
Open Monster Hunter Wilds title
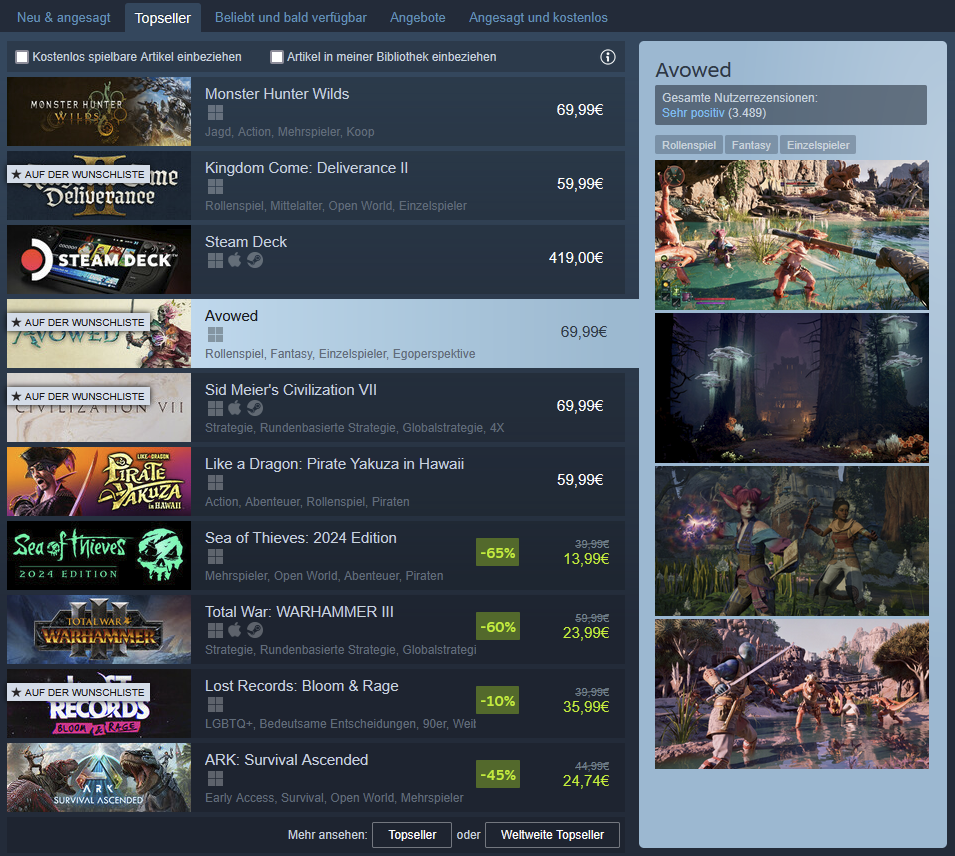[277, 94]
